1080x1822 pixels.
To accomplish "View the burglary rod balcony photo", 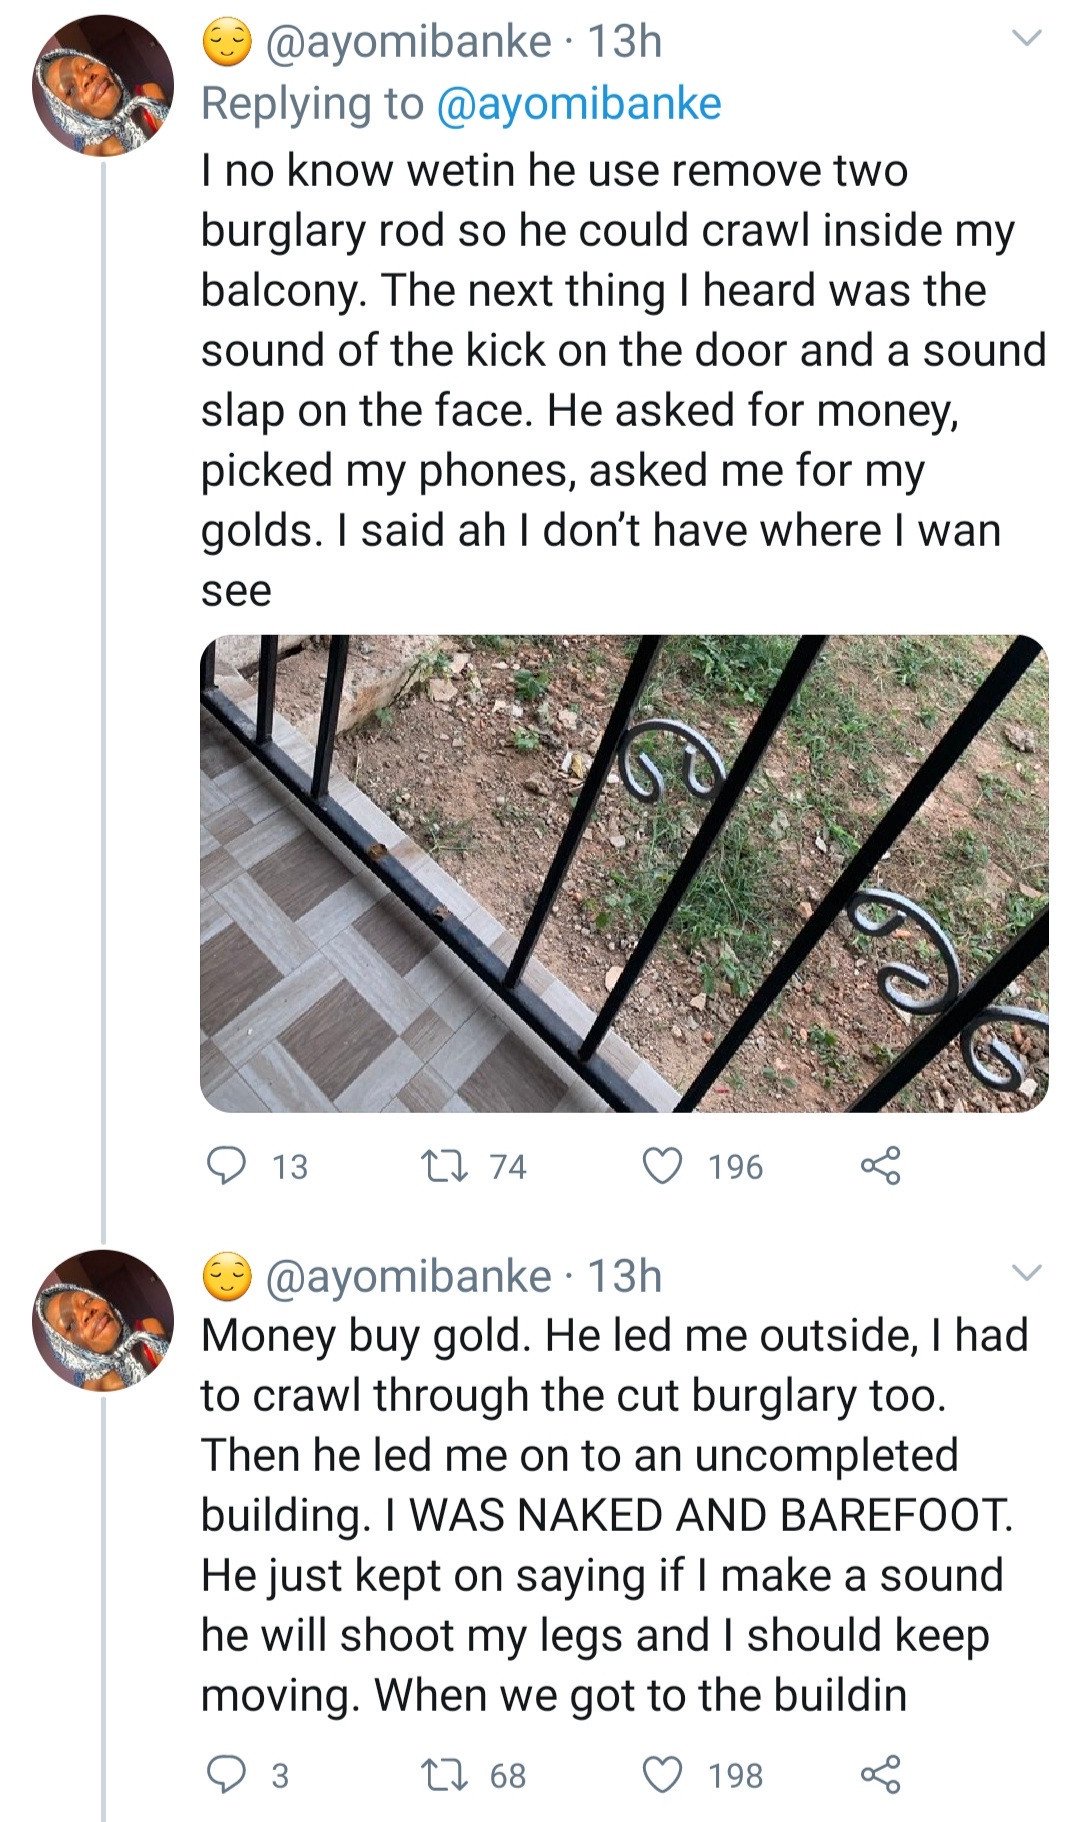I will click(x=624, y=873).
